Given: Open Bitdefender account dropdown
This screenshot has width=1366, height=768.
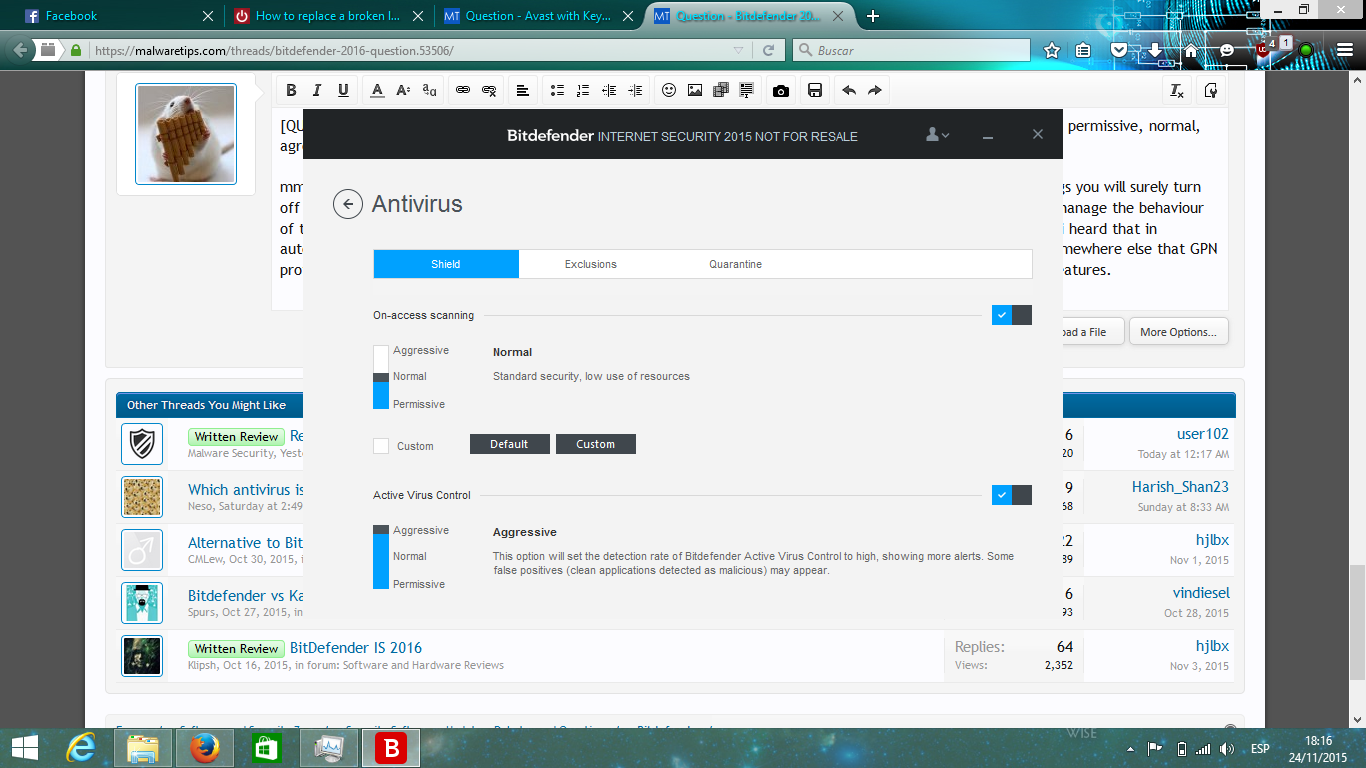Looking at the screenshot, I should tap(937, 135).
